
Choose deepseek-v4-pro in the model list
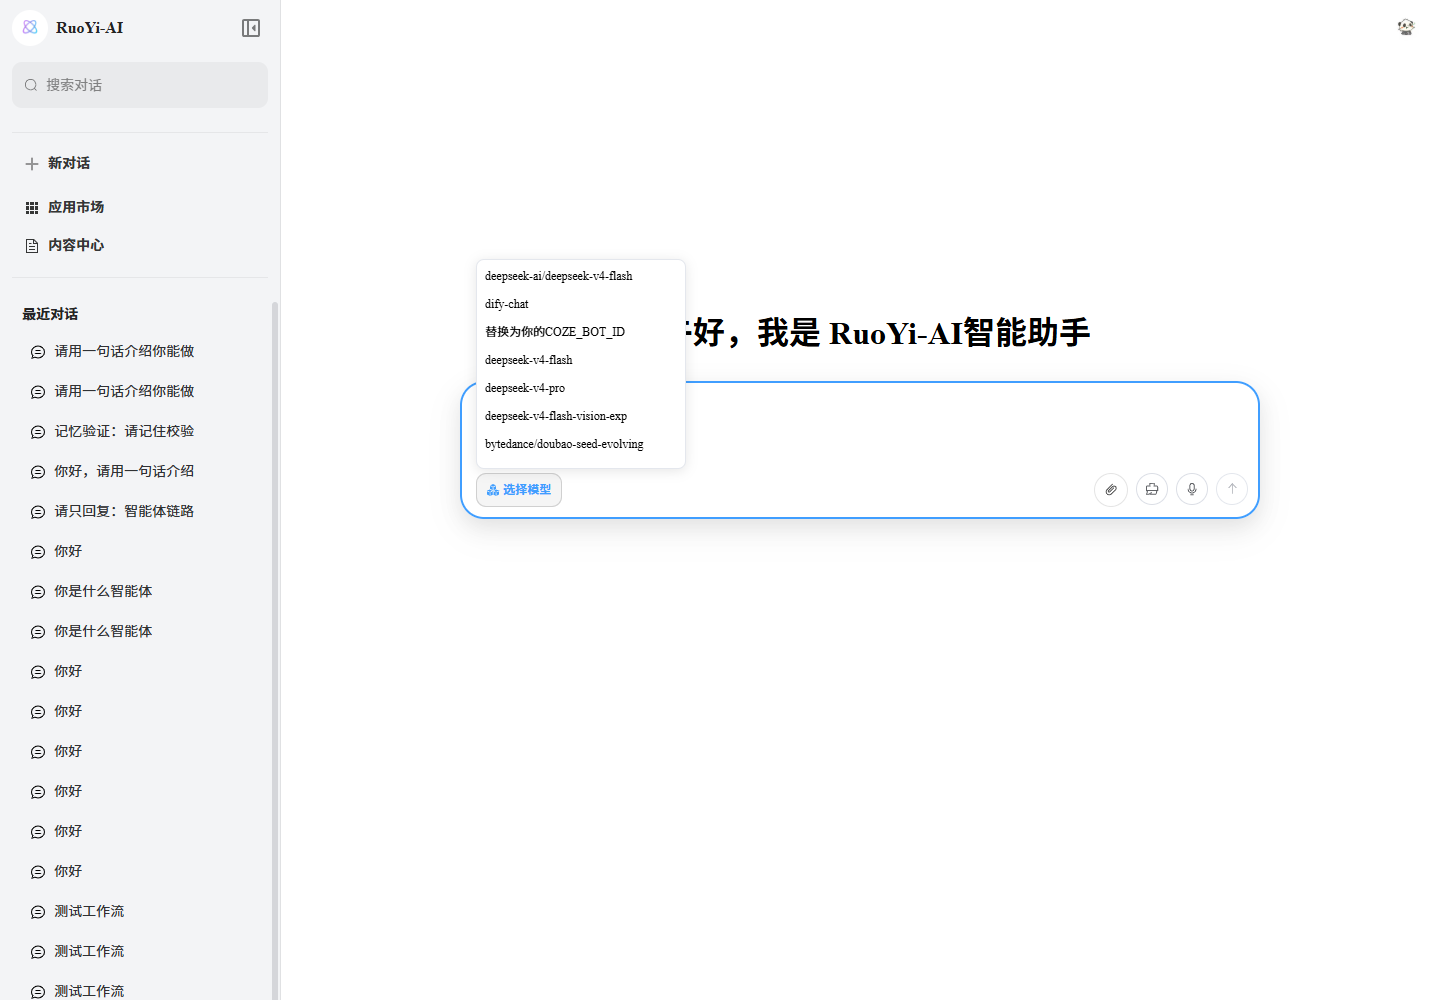[581, 388]
